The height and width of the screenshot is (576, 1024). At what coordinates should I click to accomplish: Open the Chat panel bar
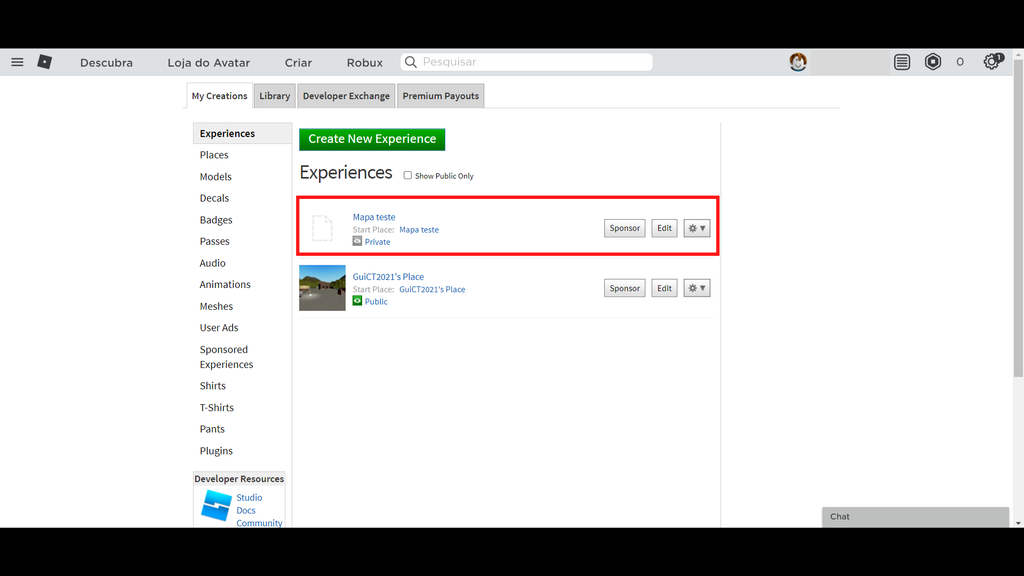(x=915, y=517)
